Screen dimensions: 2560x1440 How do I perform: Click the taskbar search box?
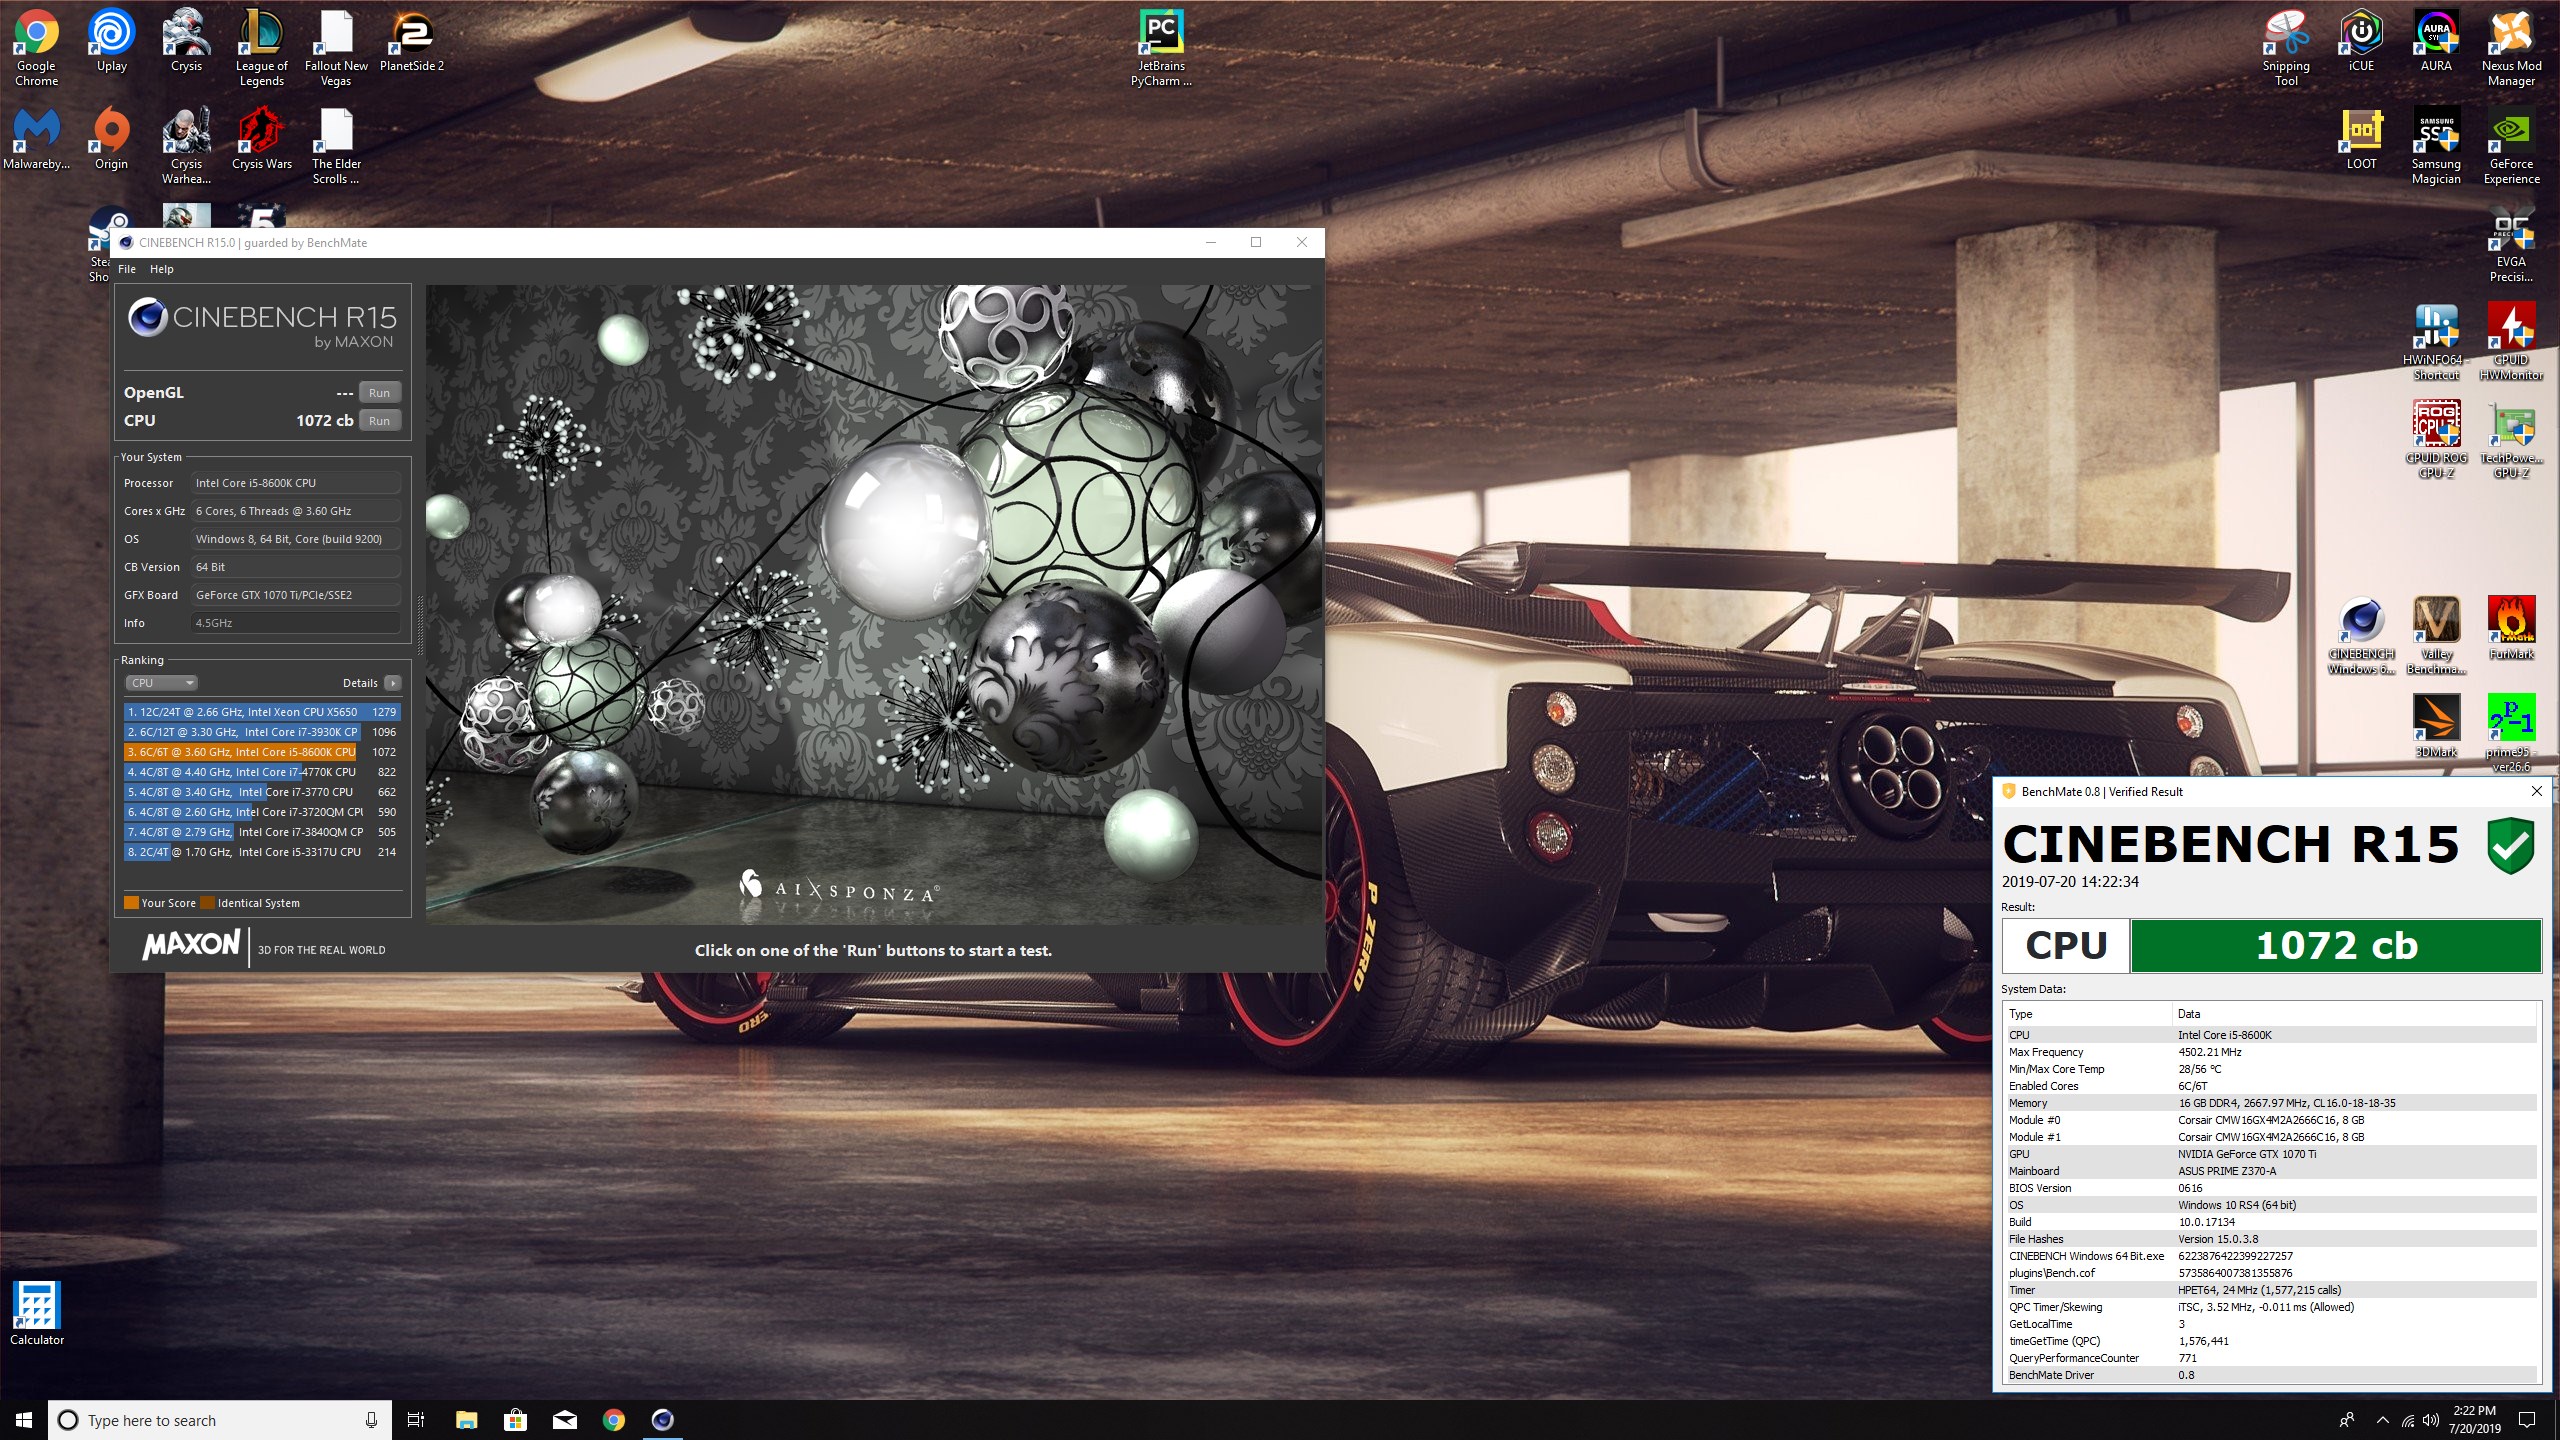coord(219,1420)
